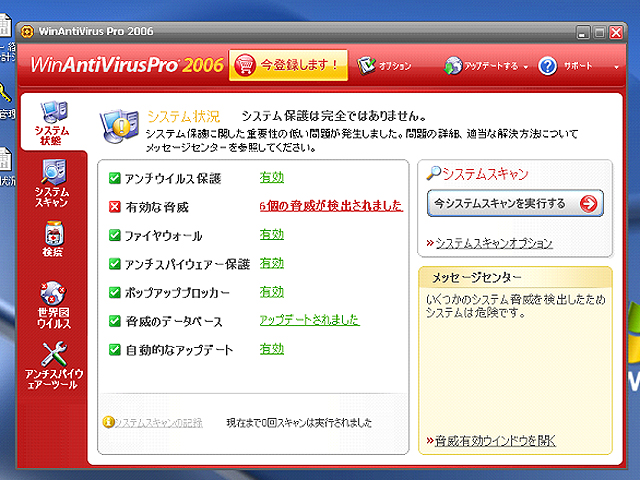
Task: Open the オプション menu item
Action: point(395,66)
